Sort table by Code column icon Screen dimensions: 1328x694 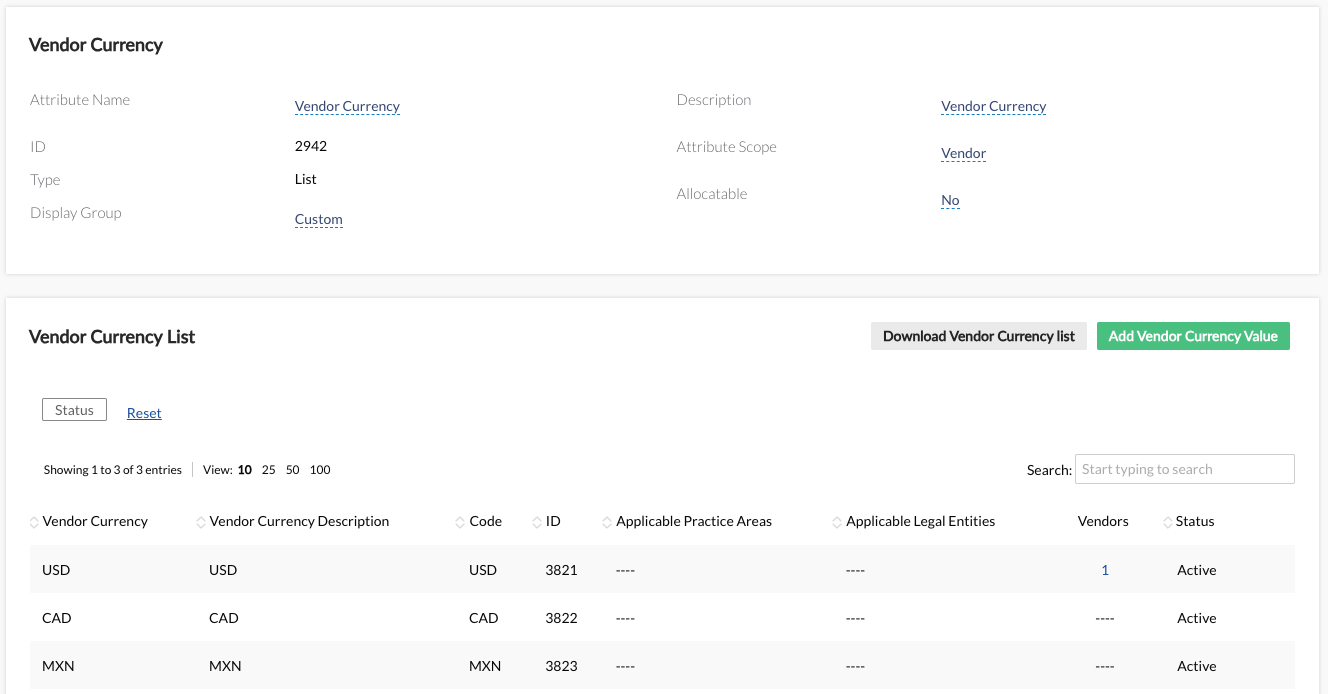click(460, 522)
